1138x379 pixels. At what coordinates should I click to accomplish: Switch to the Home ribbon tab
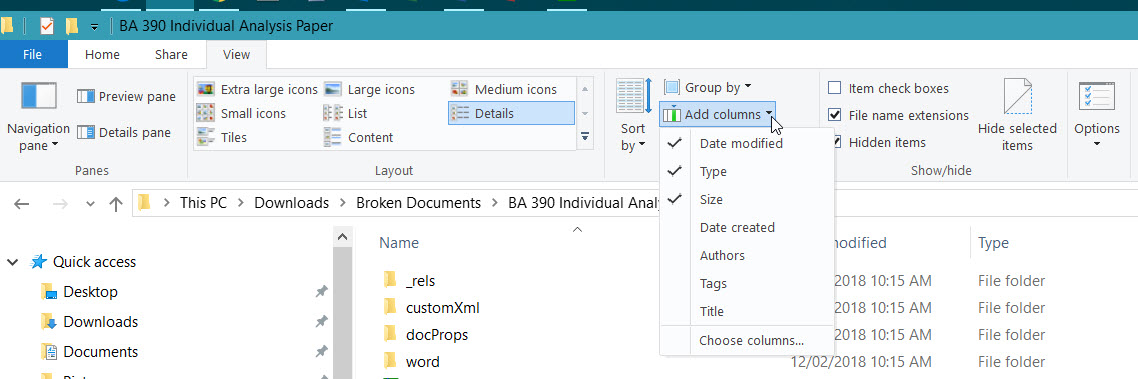point(102,54)
